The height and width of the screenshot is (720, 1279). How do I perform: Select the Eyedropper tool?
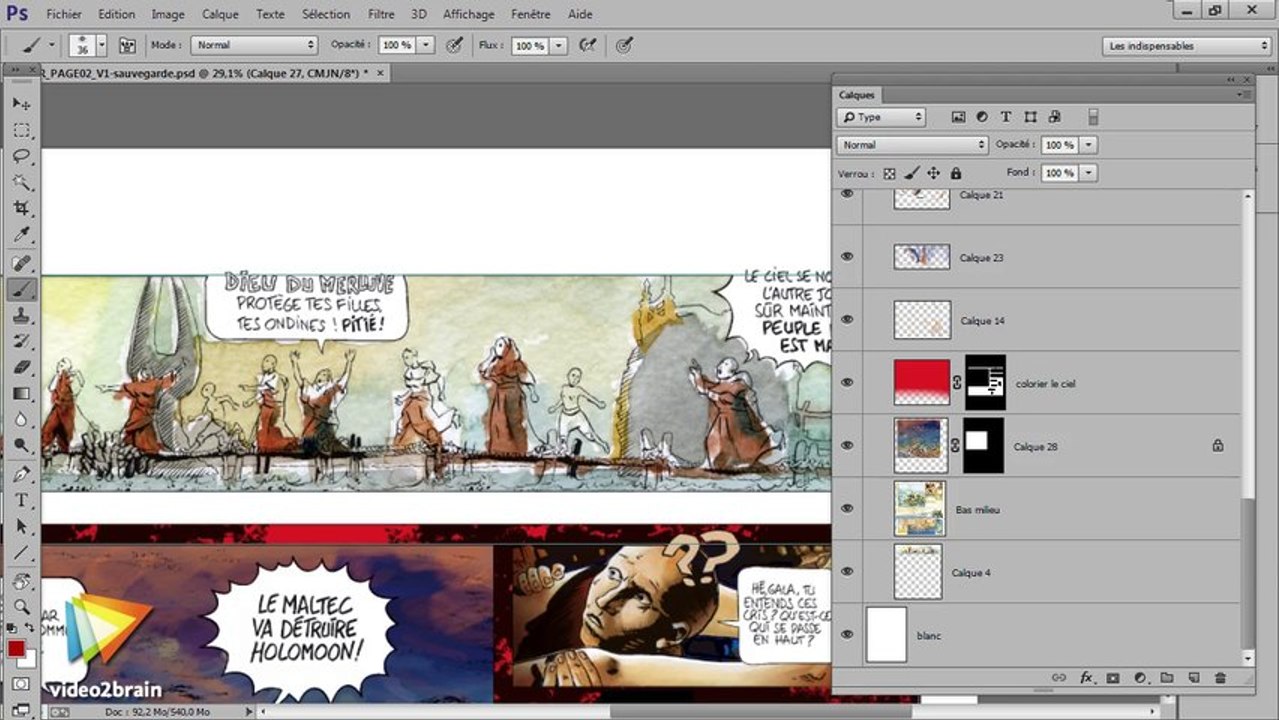tap(22, 235)
